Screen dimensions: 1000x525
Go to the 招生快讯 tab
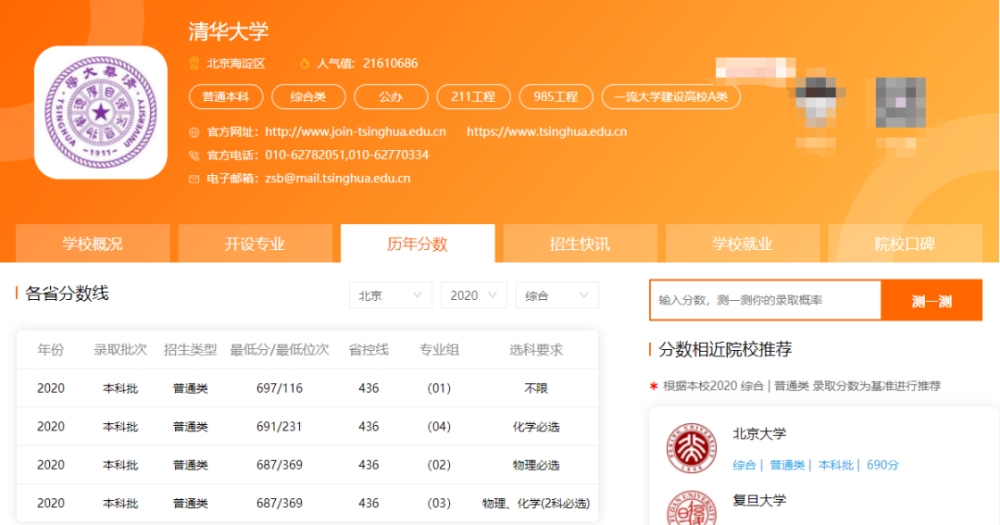point(580,244)
